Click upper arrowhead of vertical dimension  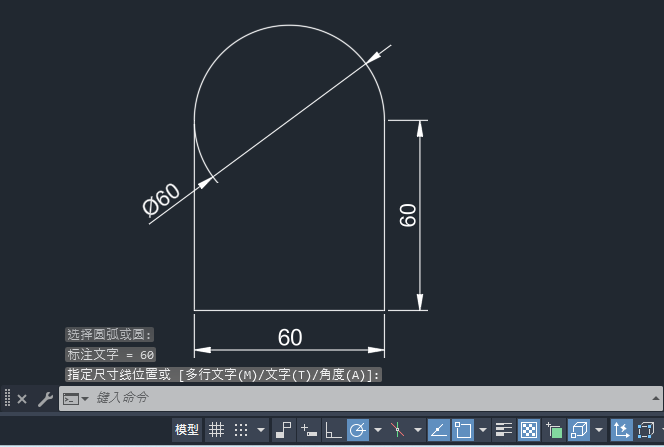[x=420, y=129]
